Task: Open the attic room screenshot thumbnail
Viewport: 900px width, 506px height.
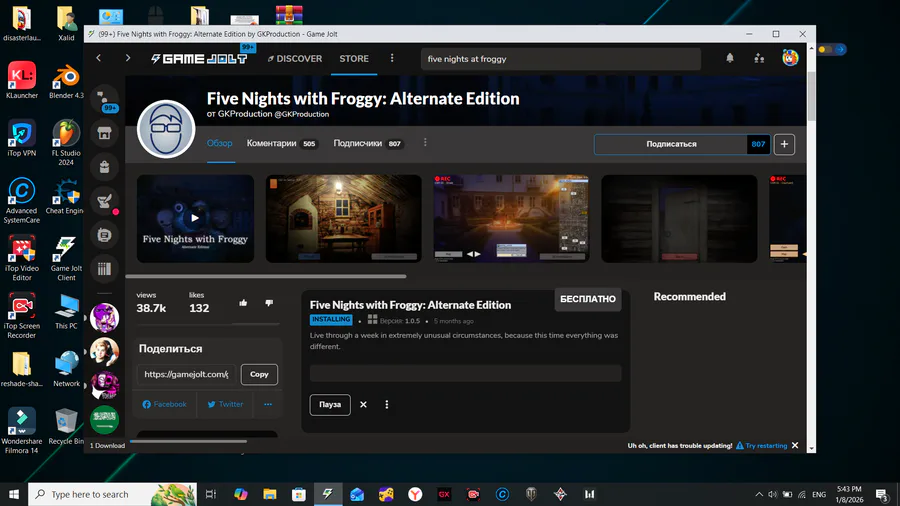Action: 343,219
